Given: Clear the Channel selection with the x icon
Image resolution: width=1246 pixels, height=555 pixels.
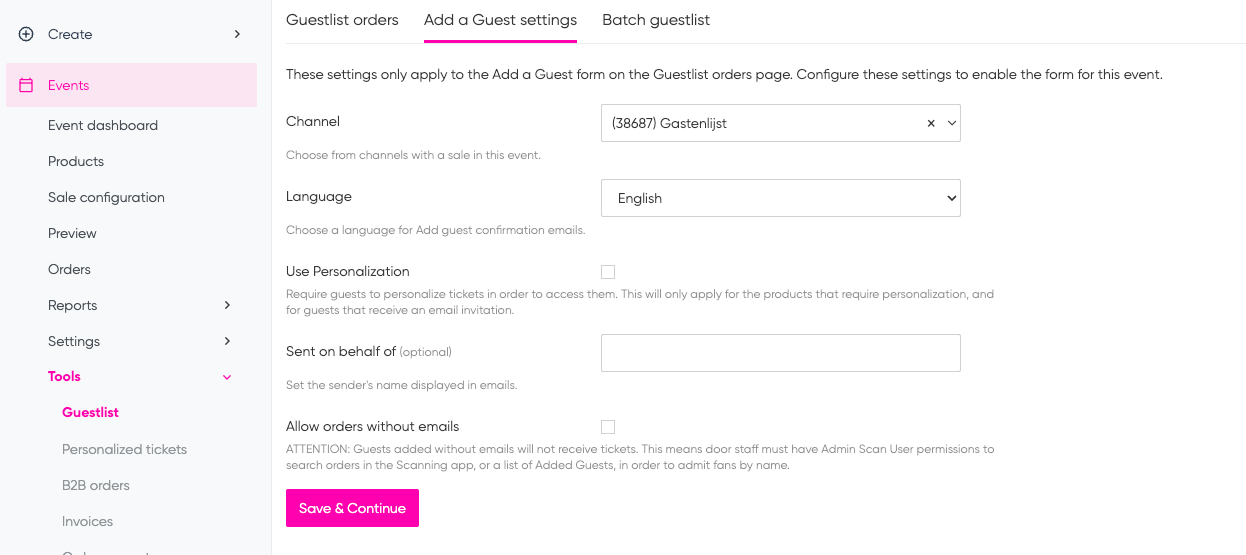Looking at the screenshot, I should (x=931, y=123).
